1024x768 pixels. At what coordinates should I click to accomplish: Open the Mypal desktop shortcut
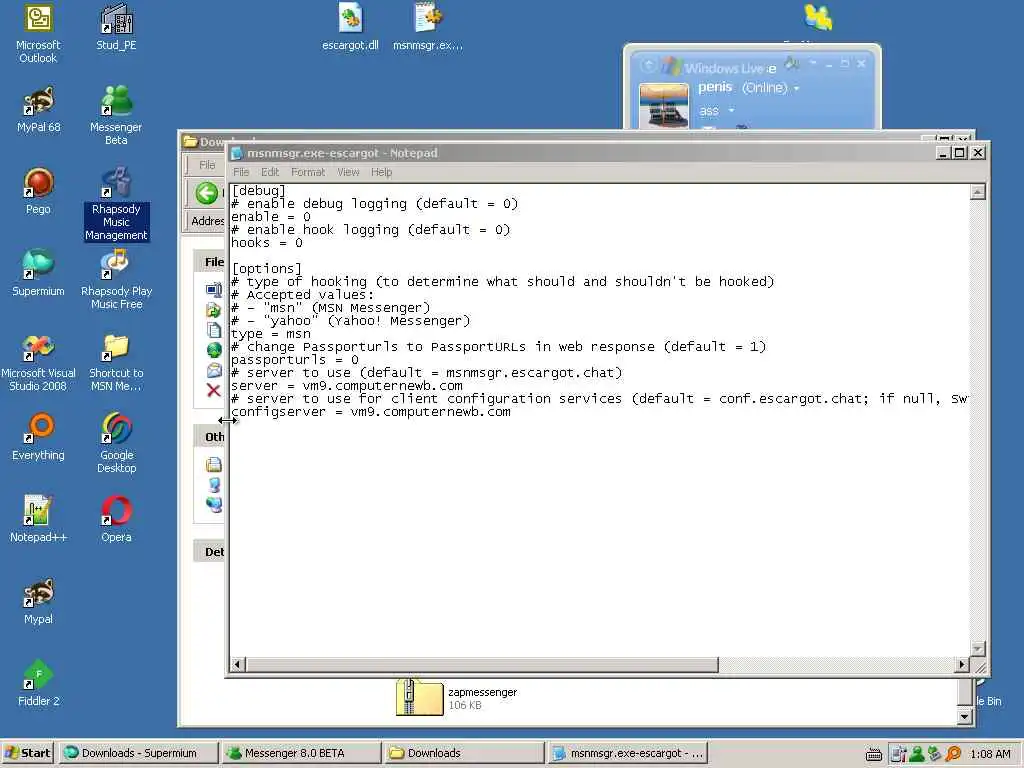38,601
